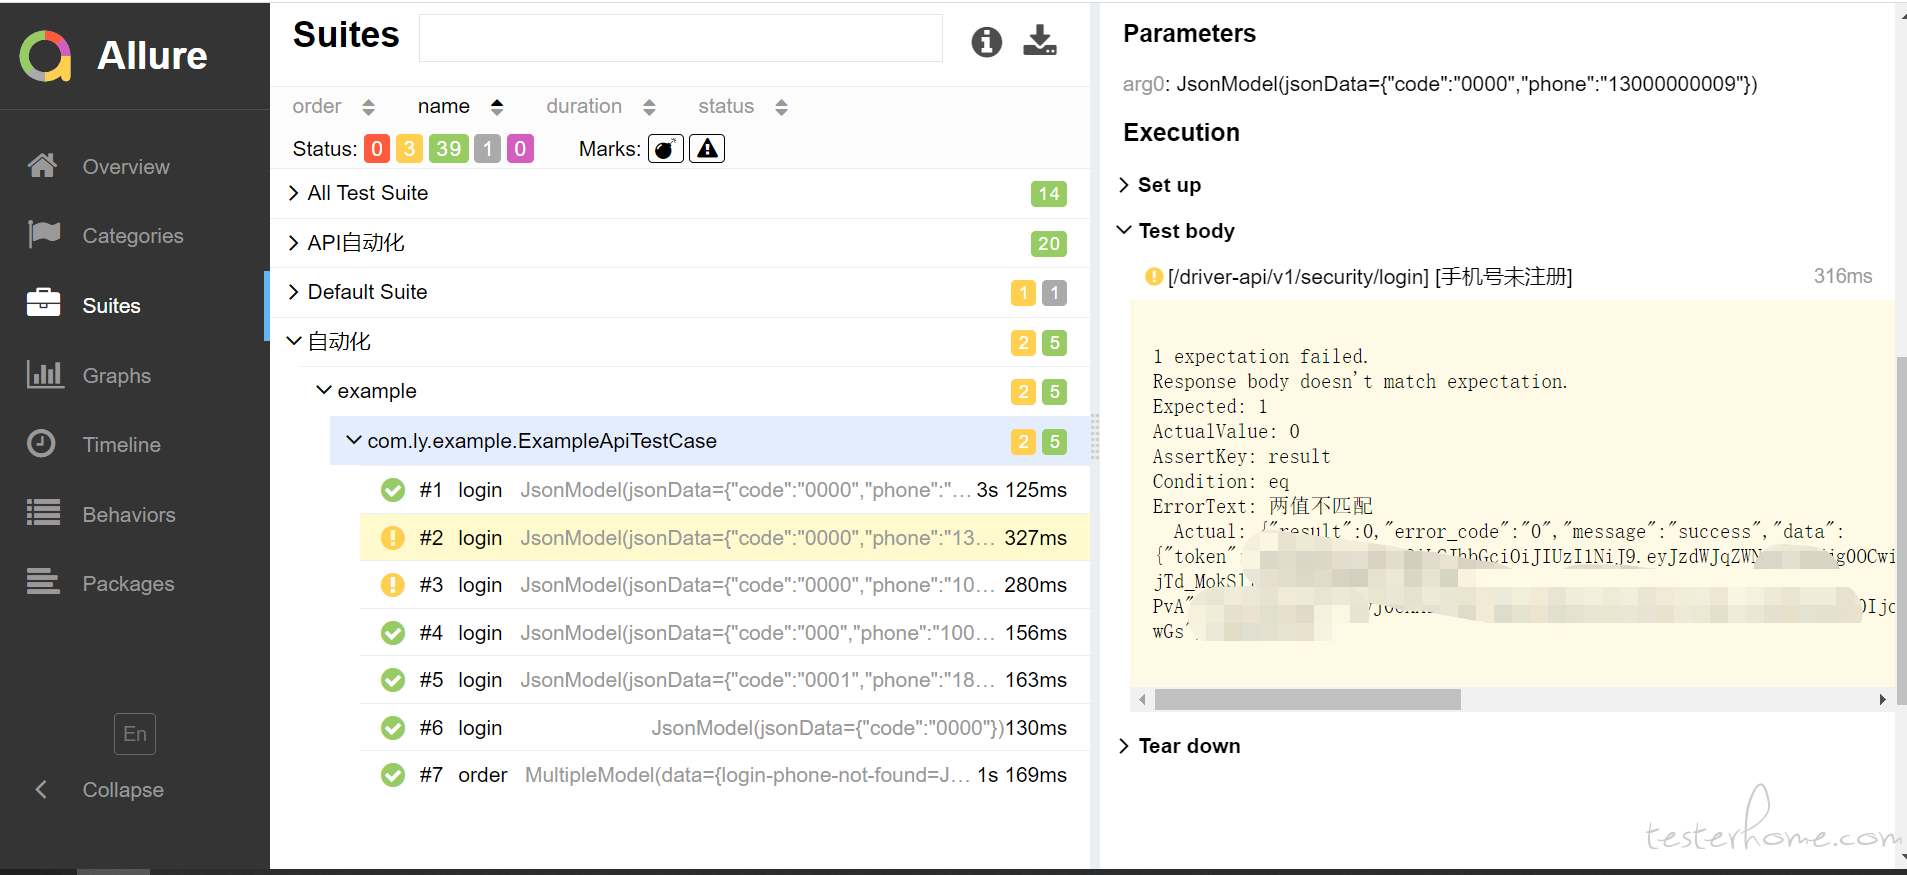Click the Allure logo icon

[x=45, y=55]
